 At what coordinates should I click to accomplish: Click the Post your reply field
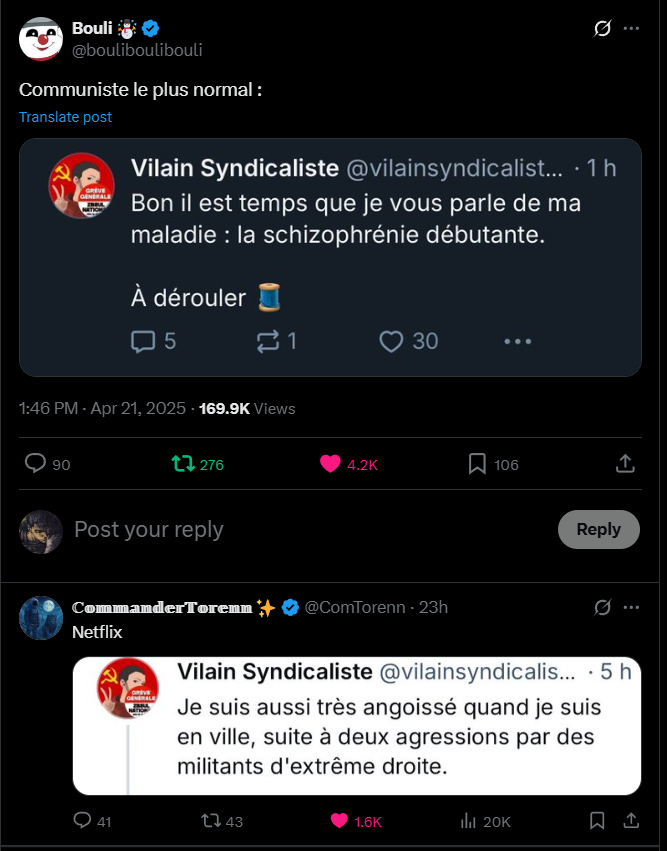click(x=300, y=529)
